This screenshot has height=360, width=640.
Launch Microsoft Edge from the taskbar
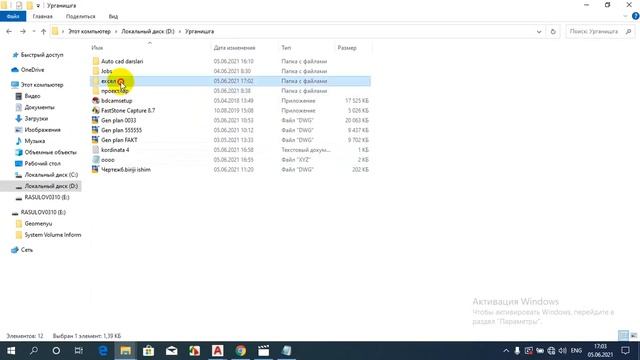click(x=102, y=351)
